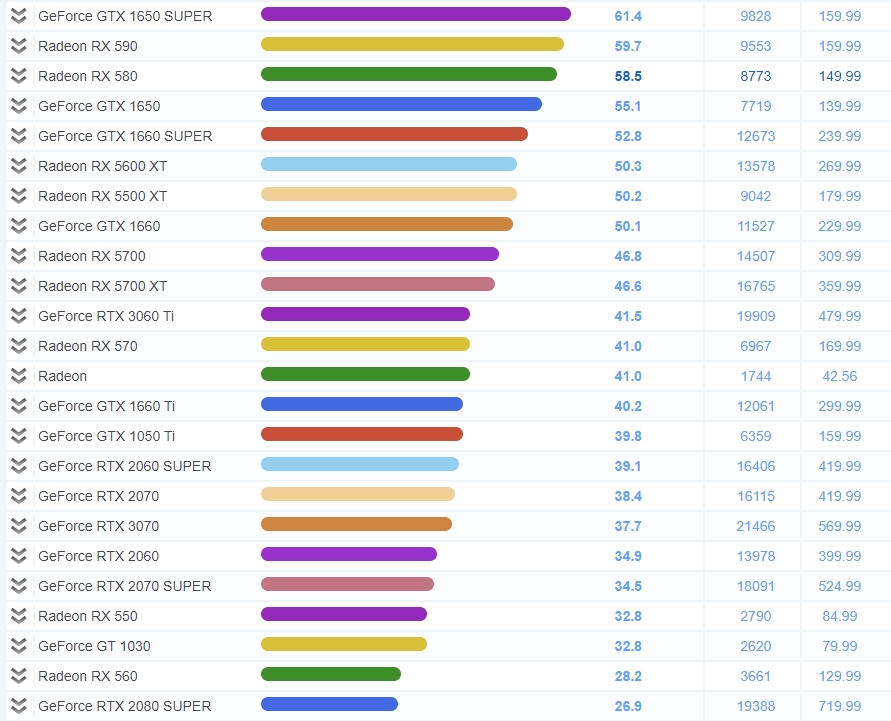Click the red bar for GeForce GTX 1050 Ti

click(362, 434)
